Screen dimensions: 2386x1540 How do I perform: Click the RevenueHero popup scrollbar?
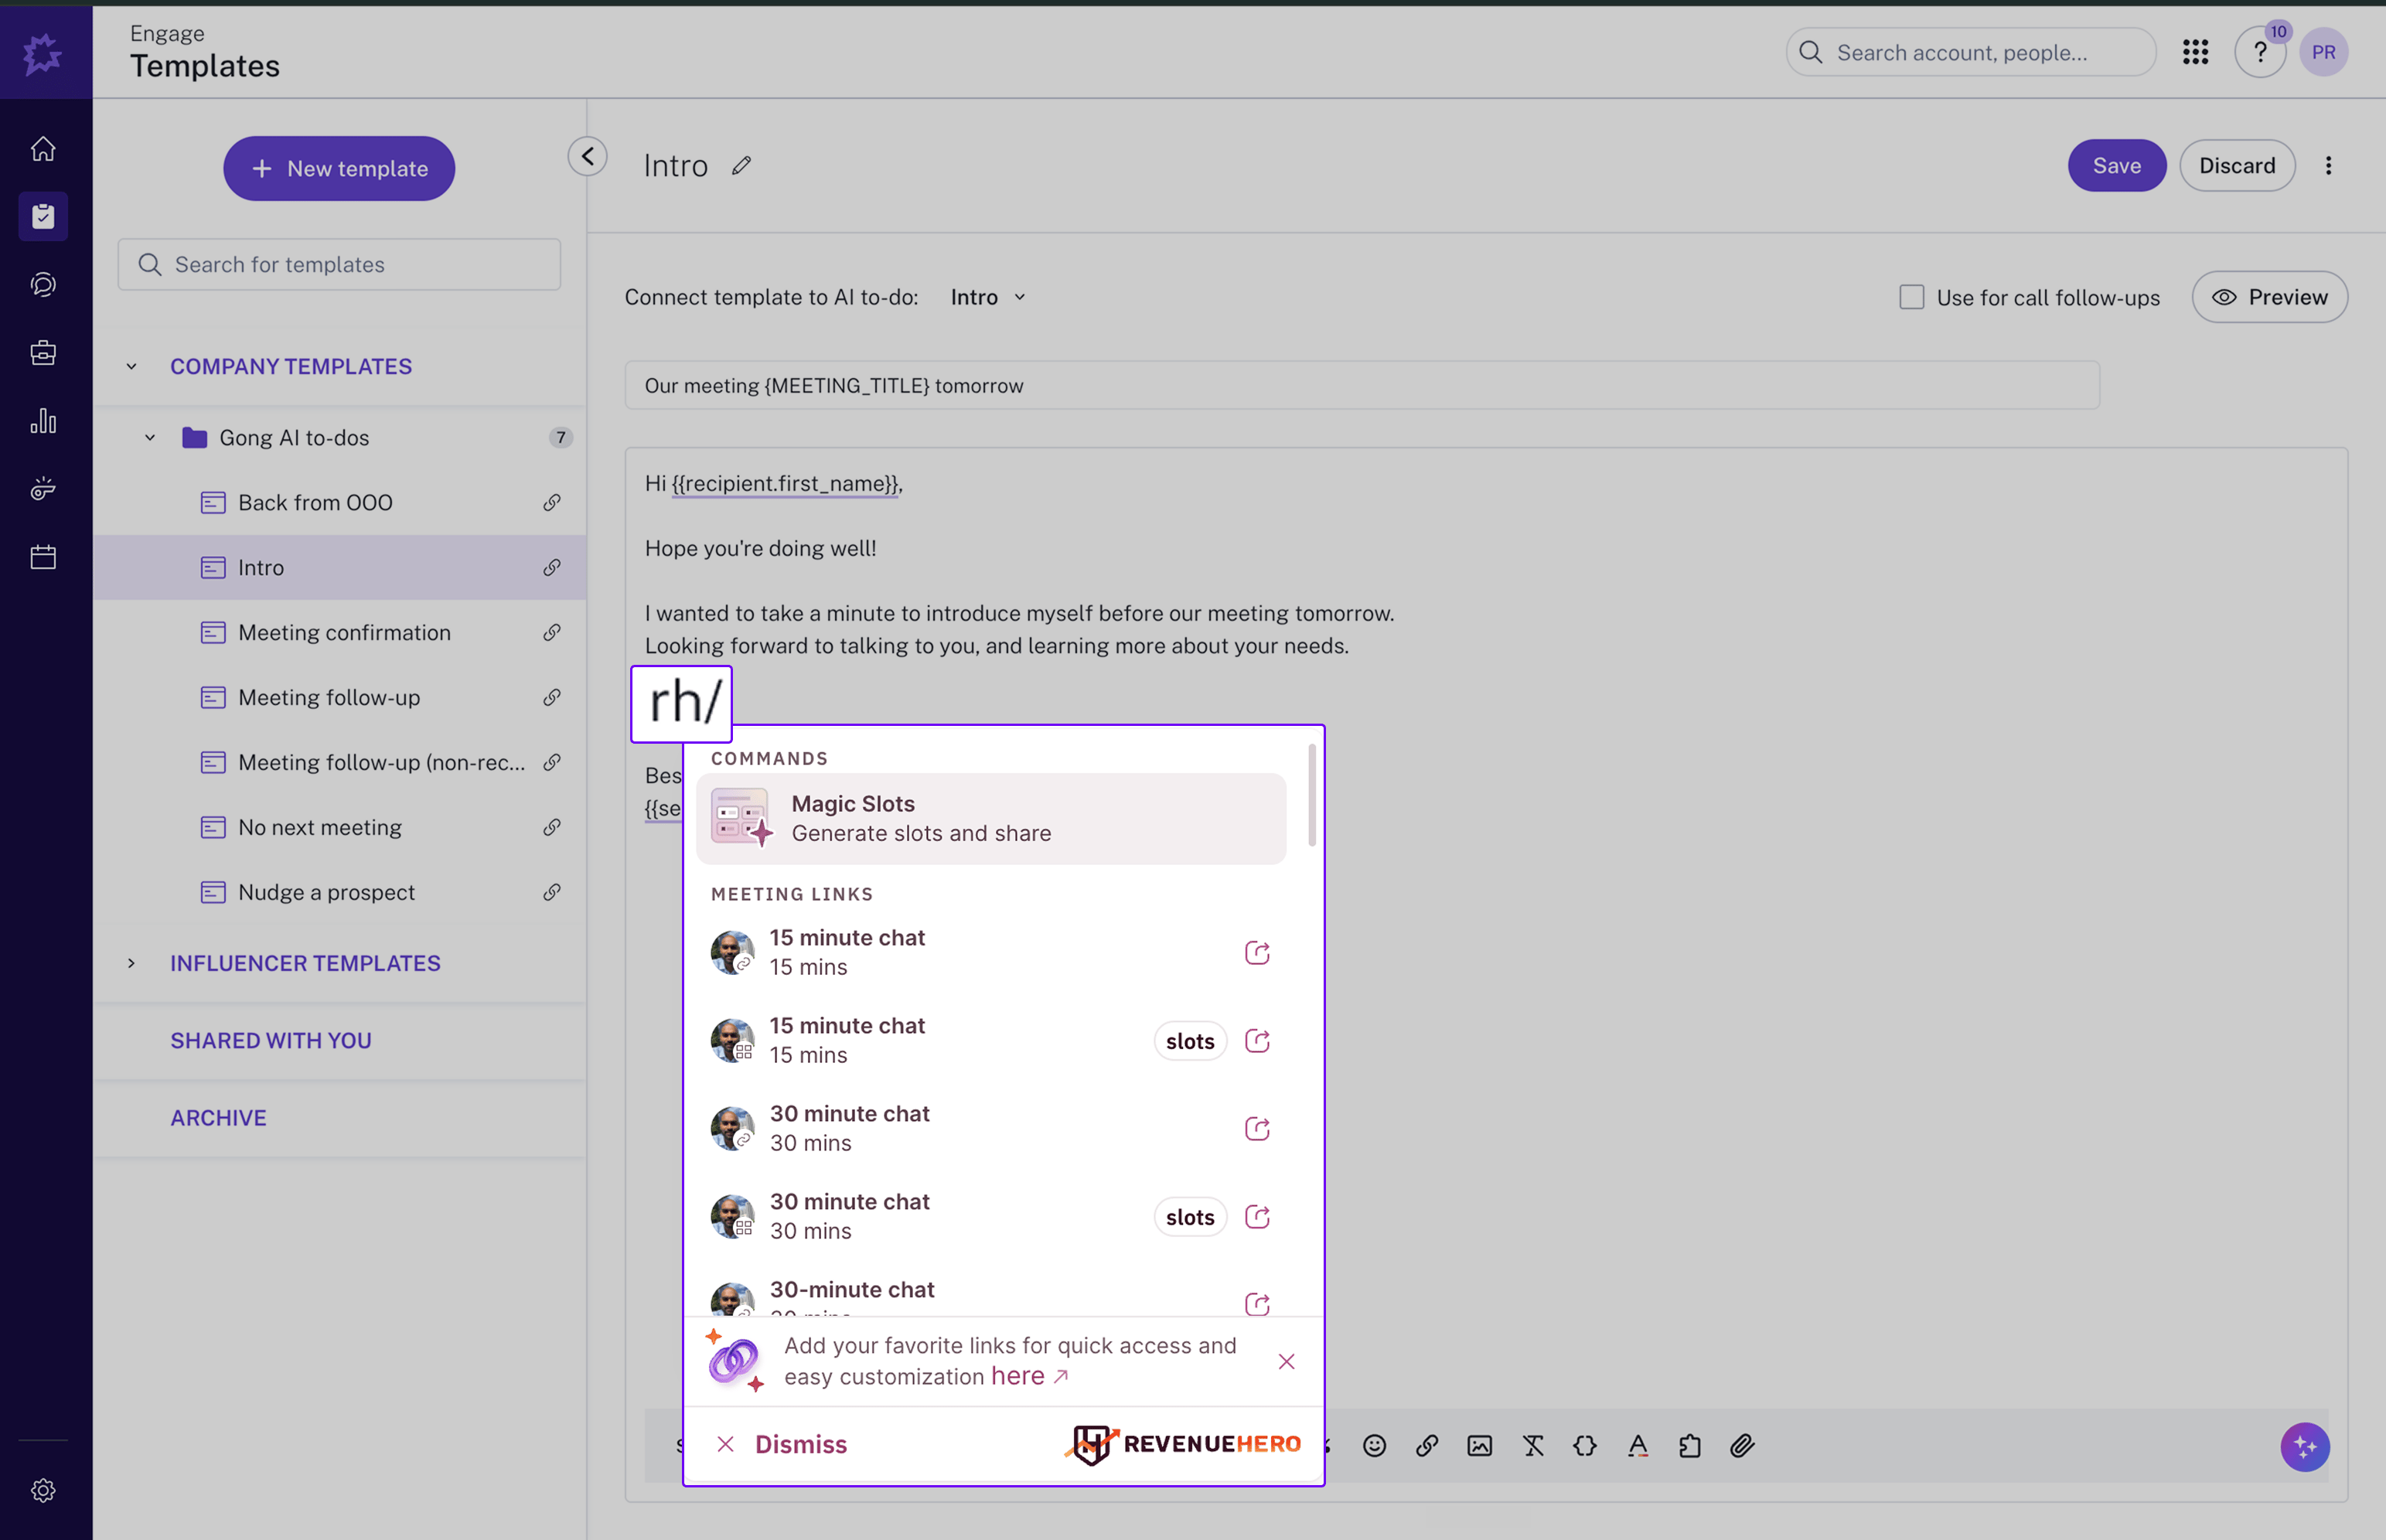coord(1311,795)
